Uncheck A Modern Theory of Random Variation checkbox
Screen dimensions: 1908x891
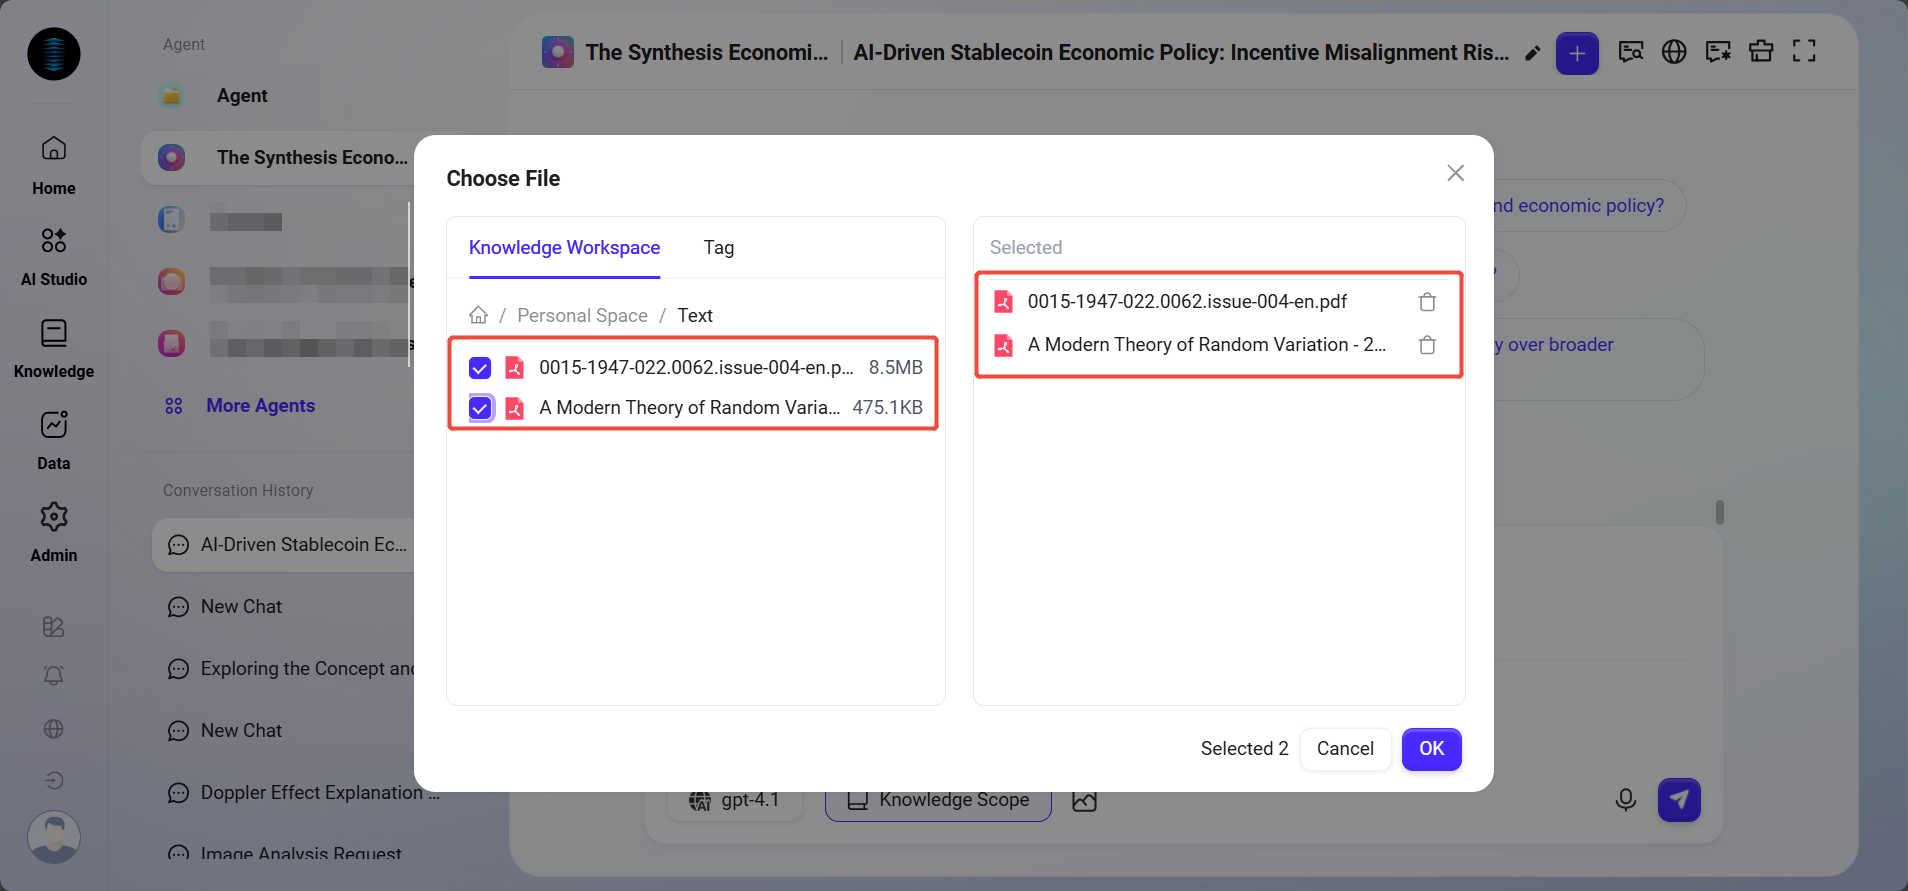click(480, 408)
